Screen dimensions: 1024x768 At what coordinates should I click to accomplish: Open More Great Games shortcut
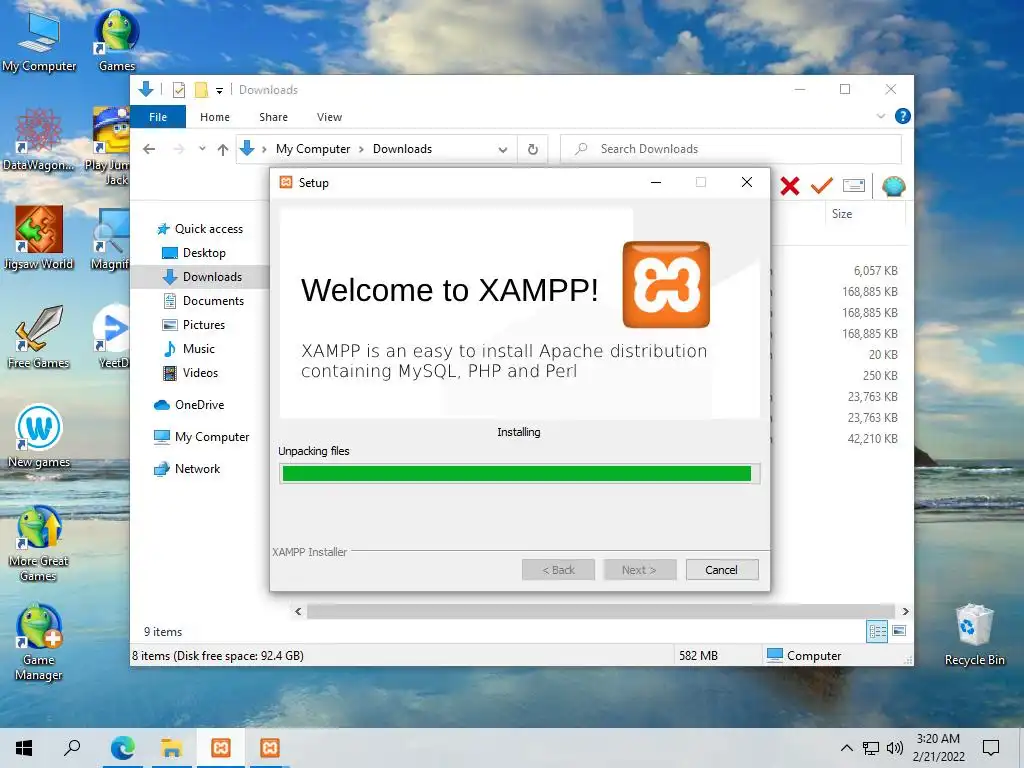pyautogui.click(x=39, y=543)
